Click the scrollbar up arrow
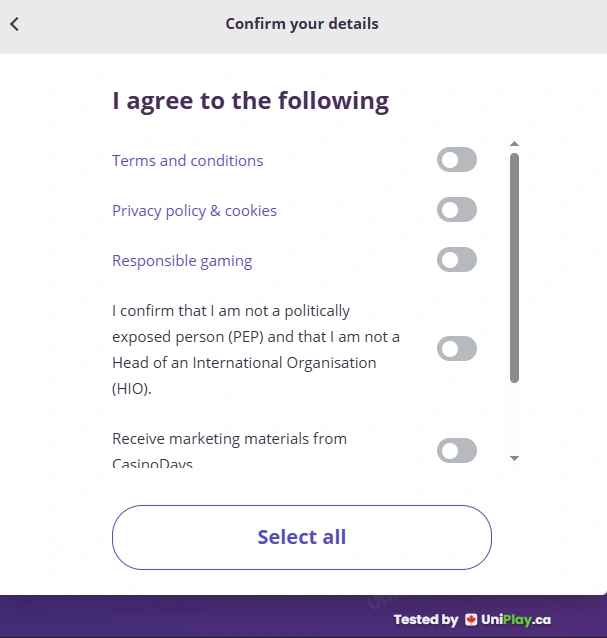 click(x=514, y=144)
